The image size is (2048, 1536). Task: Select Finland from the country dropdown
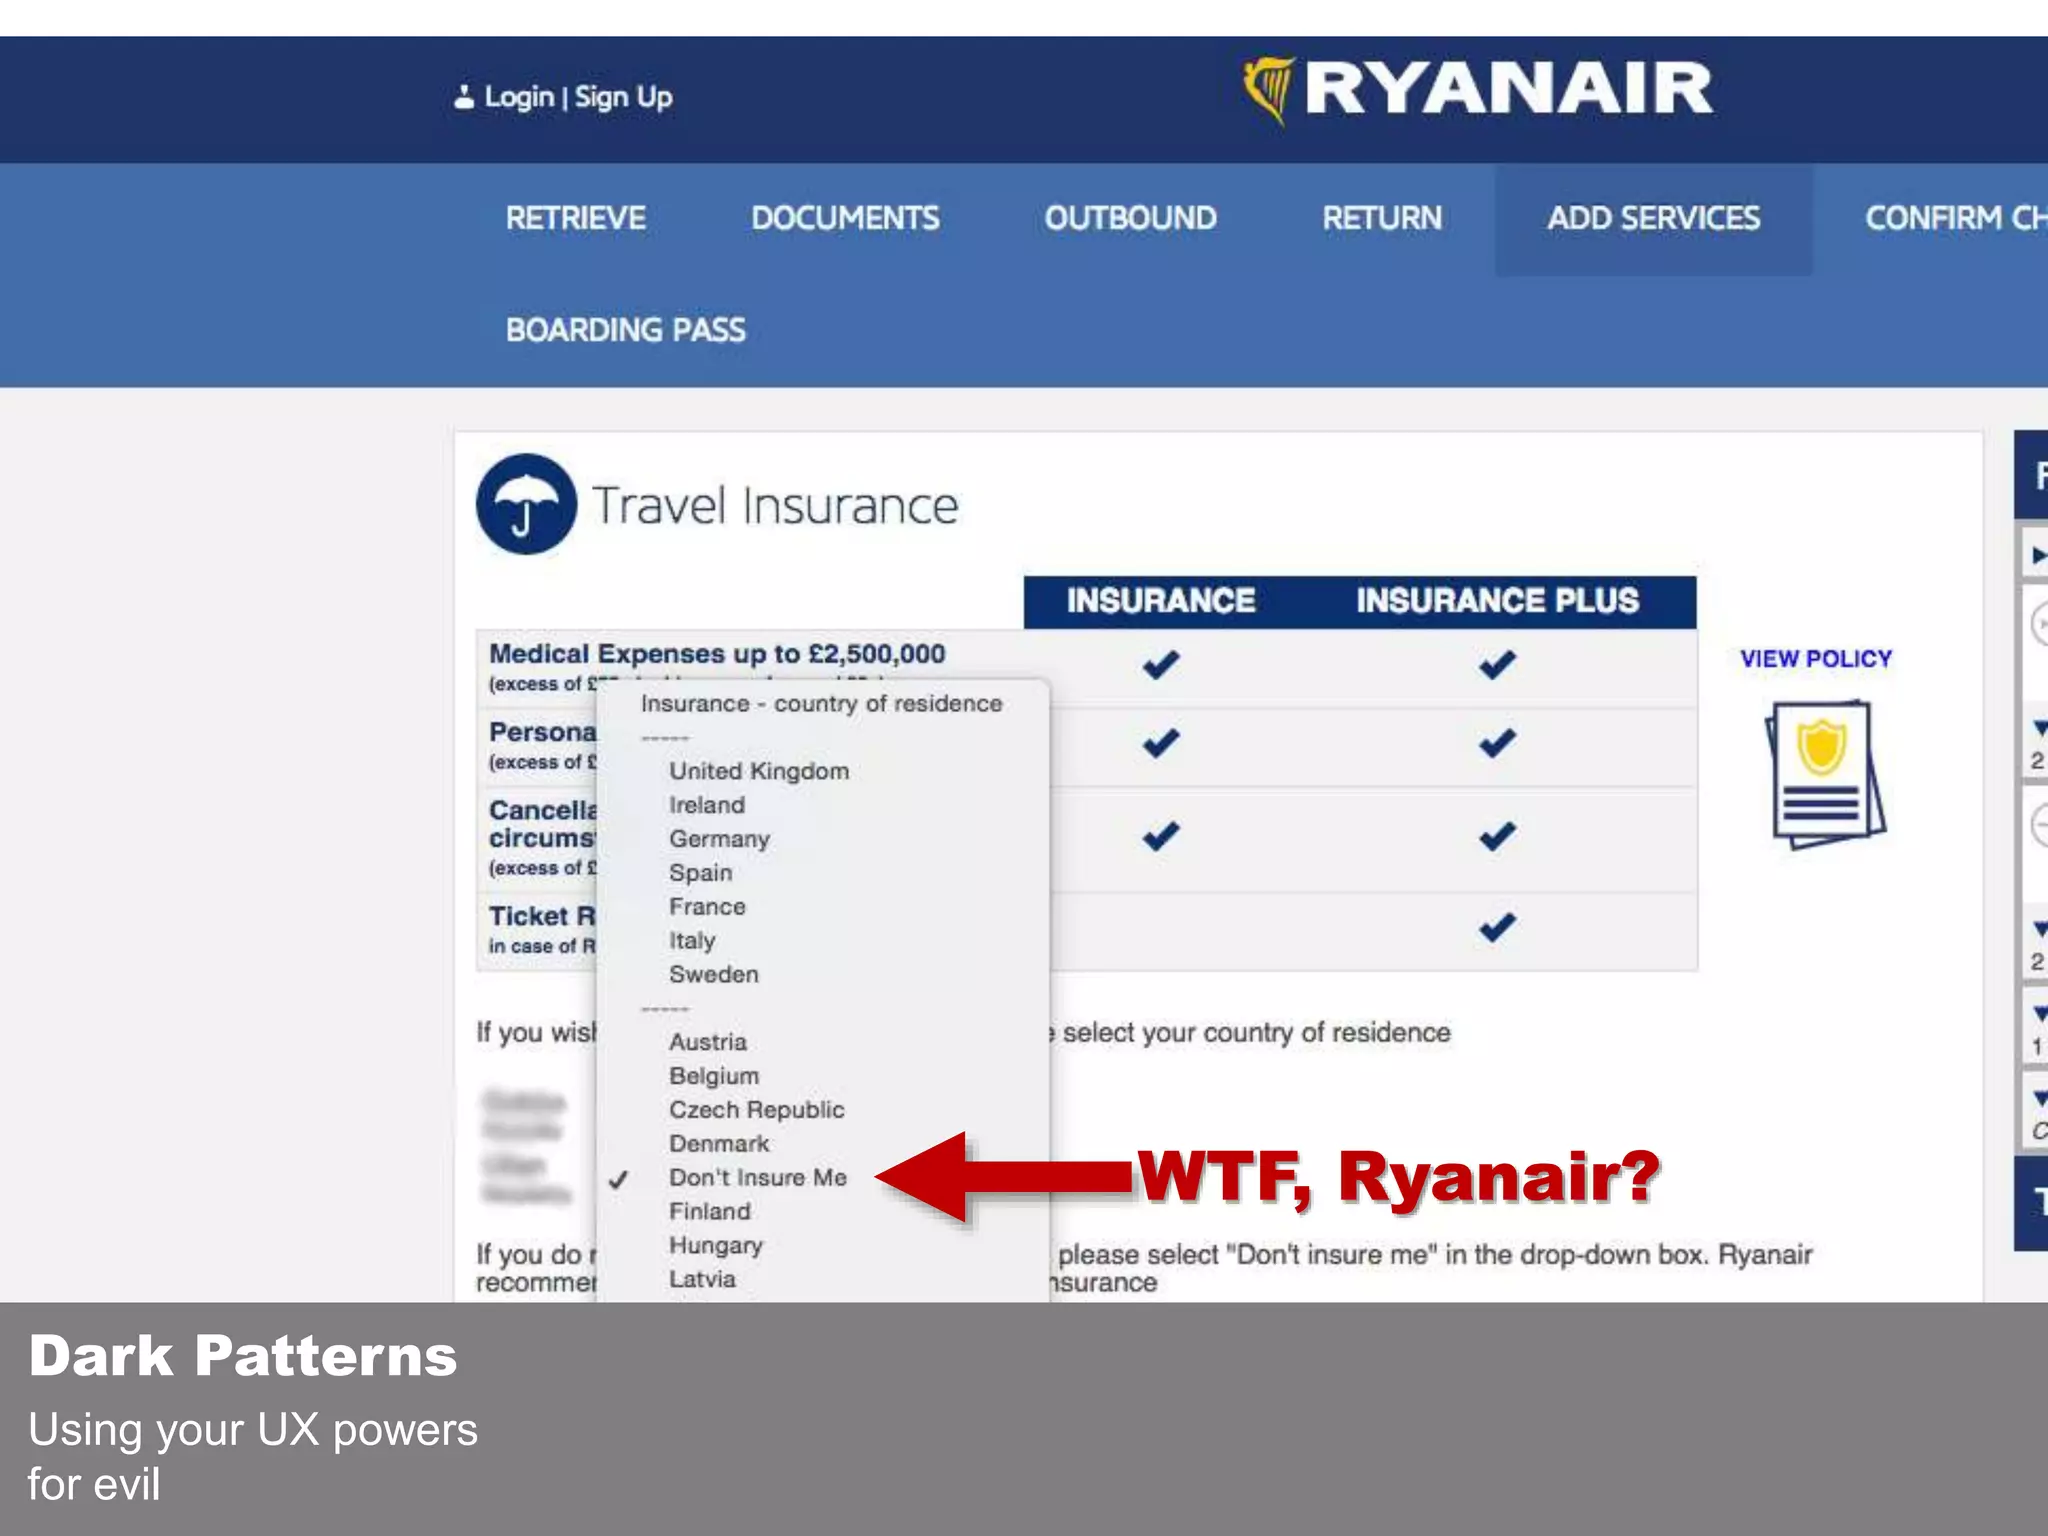coord(709,1212)
